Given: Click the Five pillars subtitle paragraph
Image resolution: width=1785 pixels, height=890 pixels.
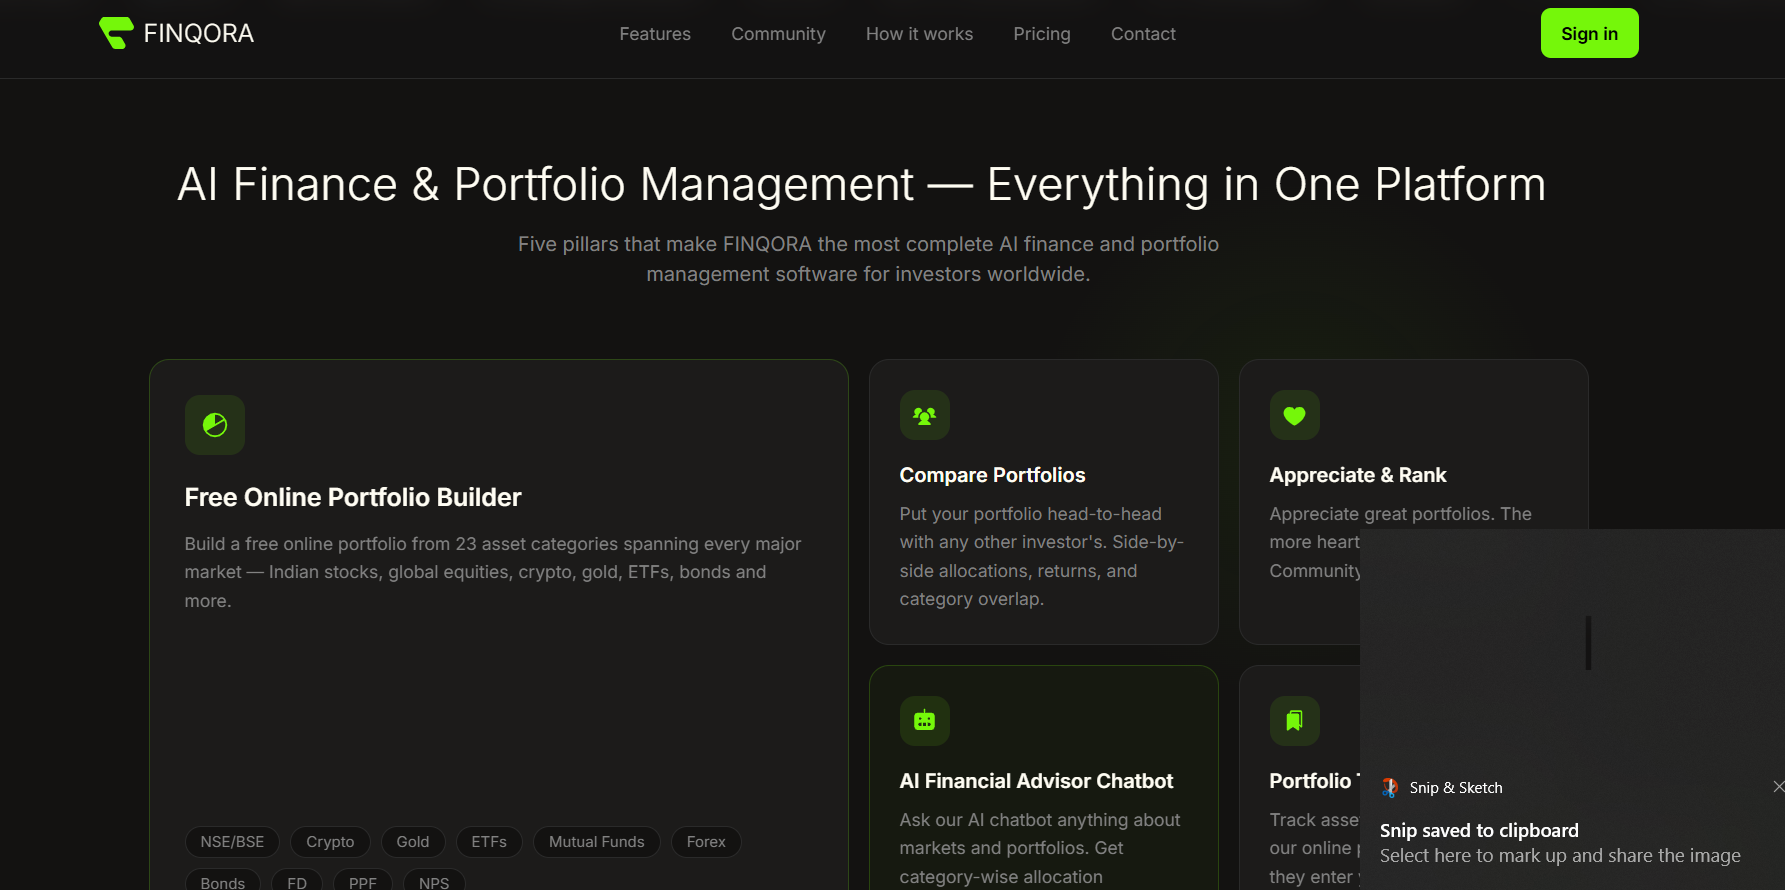Looking at the screenshot, I should [x=868, y=259].
